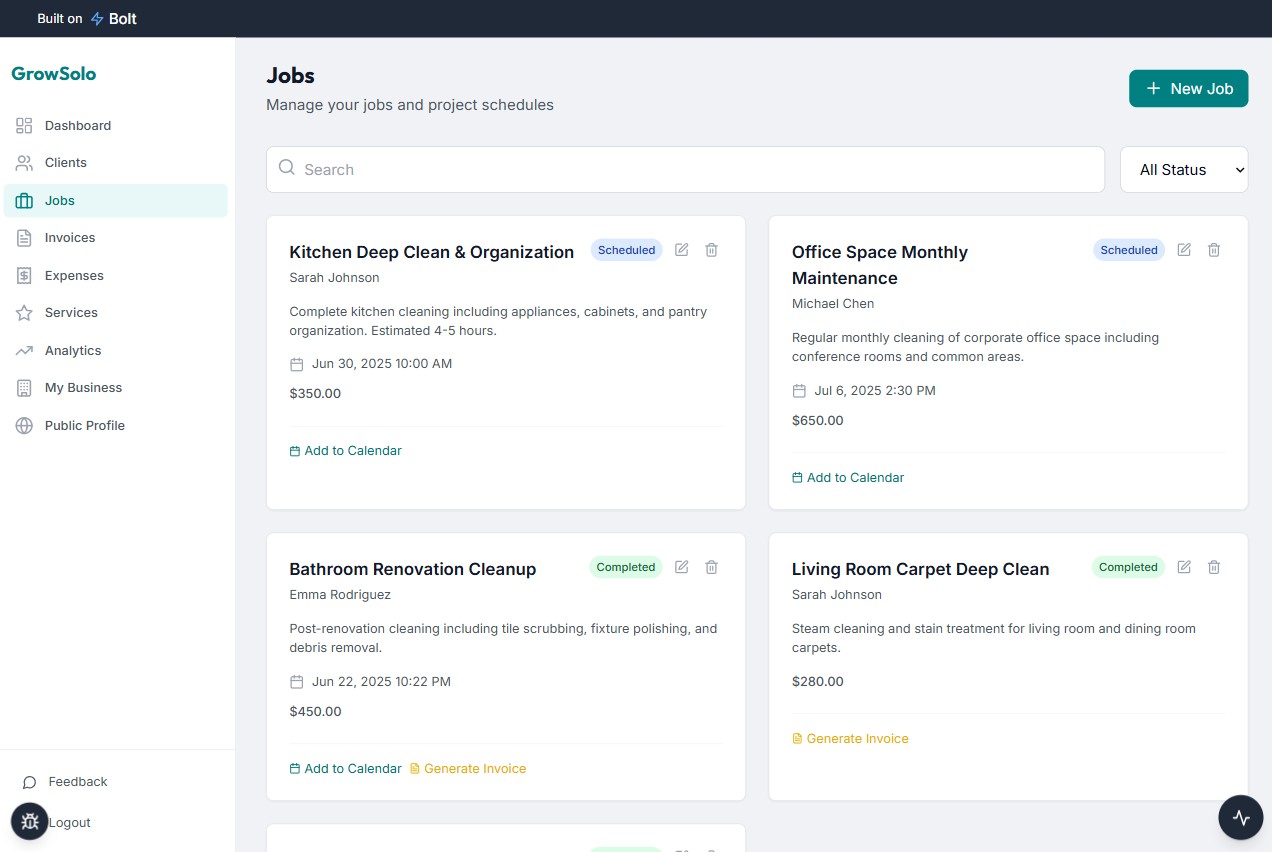Click the Jun 22, 2025 10:22 PM date
1272x852 pixels.
(x=381, y=682)
